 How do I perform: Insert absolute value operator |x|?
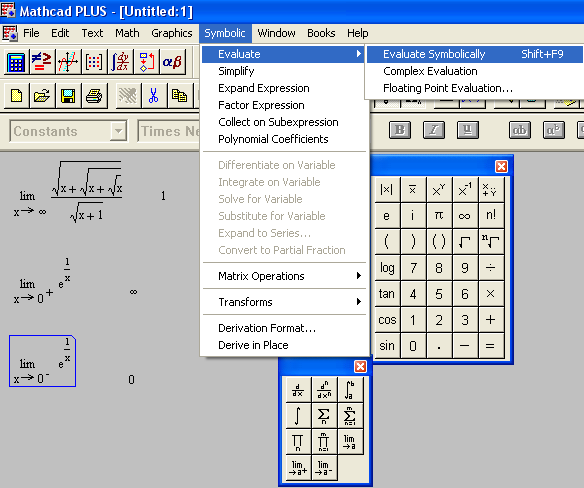tap(387, 190)
